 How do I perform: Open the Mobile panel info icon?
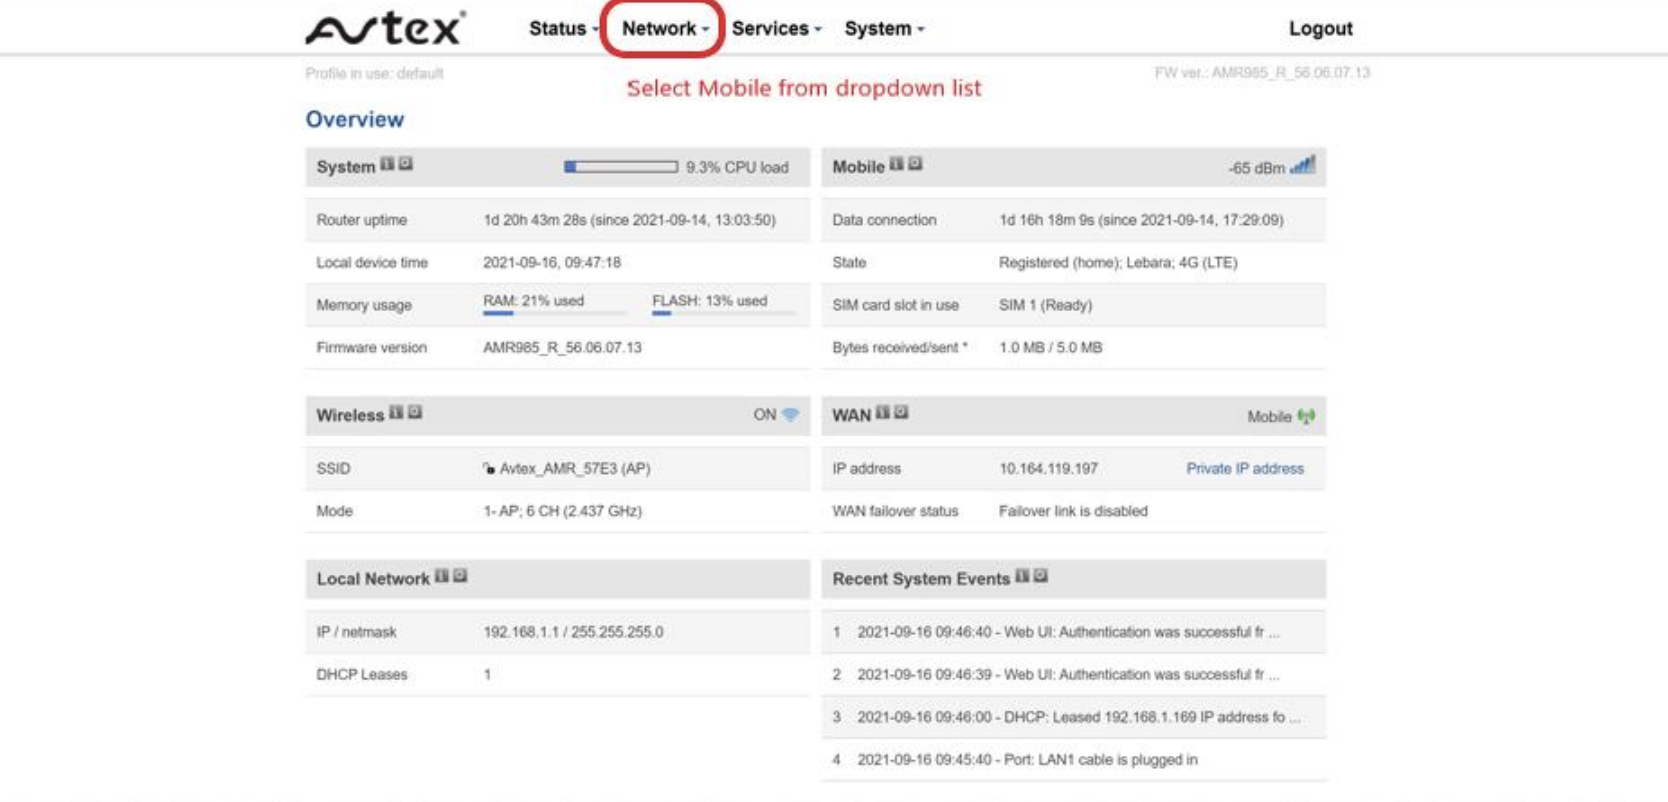pos(896,164)
